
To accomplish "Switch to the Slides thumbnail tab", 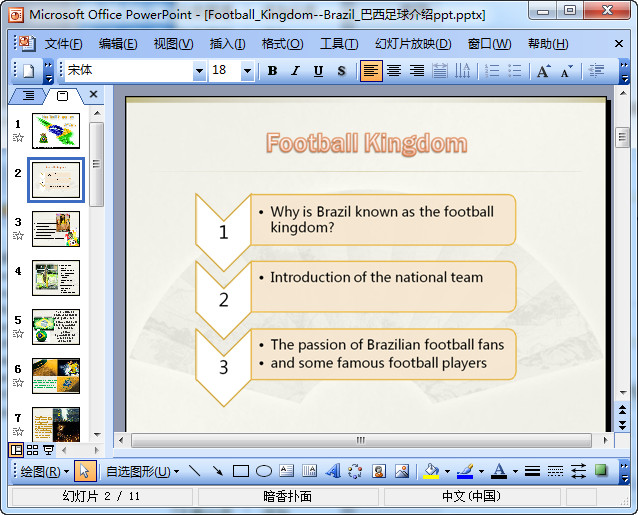I will pos(62,96).
